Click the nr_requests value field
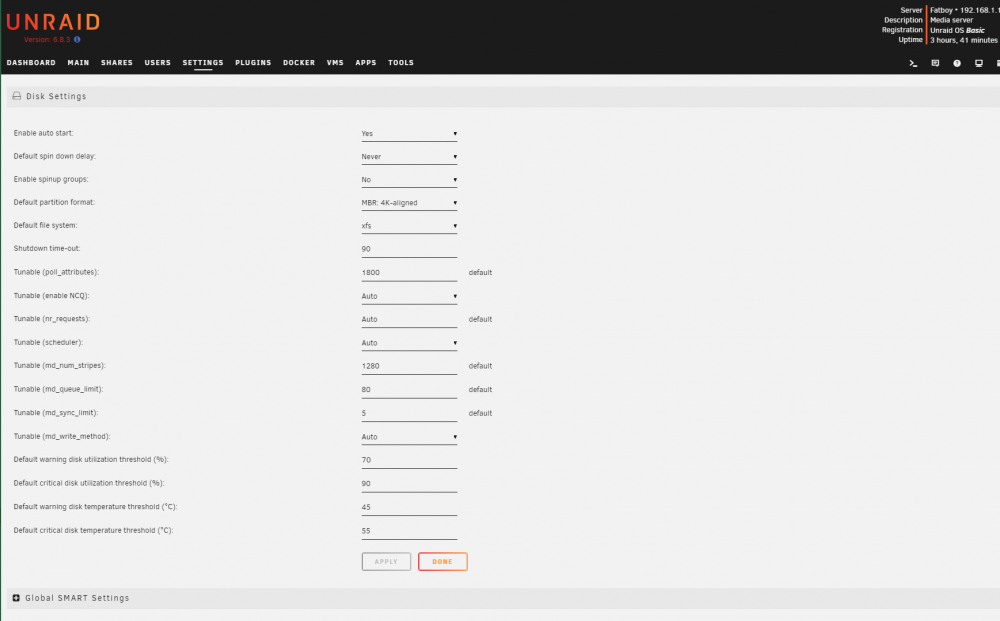Screen dimensions: 1000x621 coord(409,319)
